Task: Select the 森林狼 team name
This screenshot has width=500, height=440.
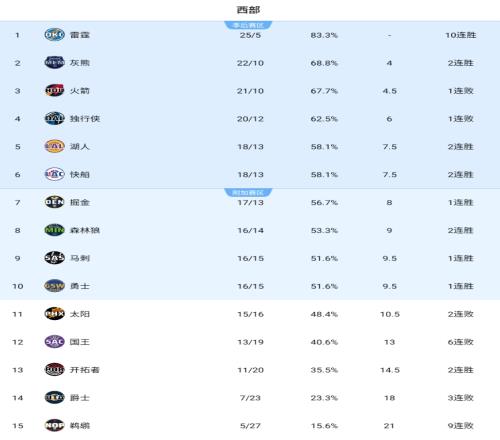Action: pyautogui.click(x=85, y=230)
